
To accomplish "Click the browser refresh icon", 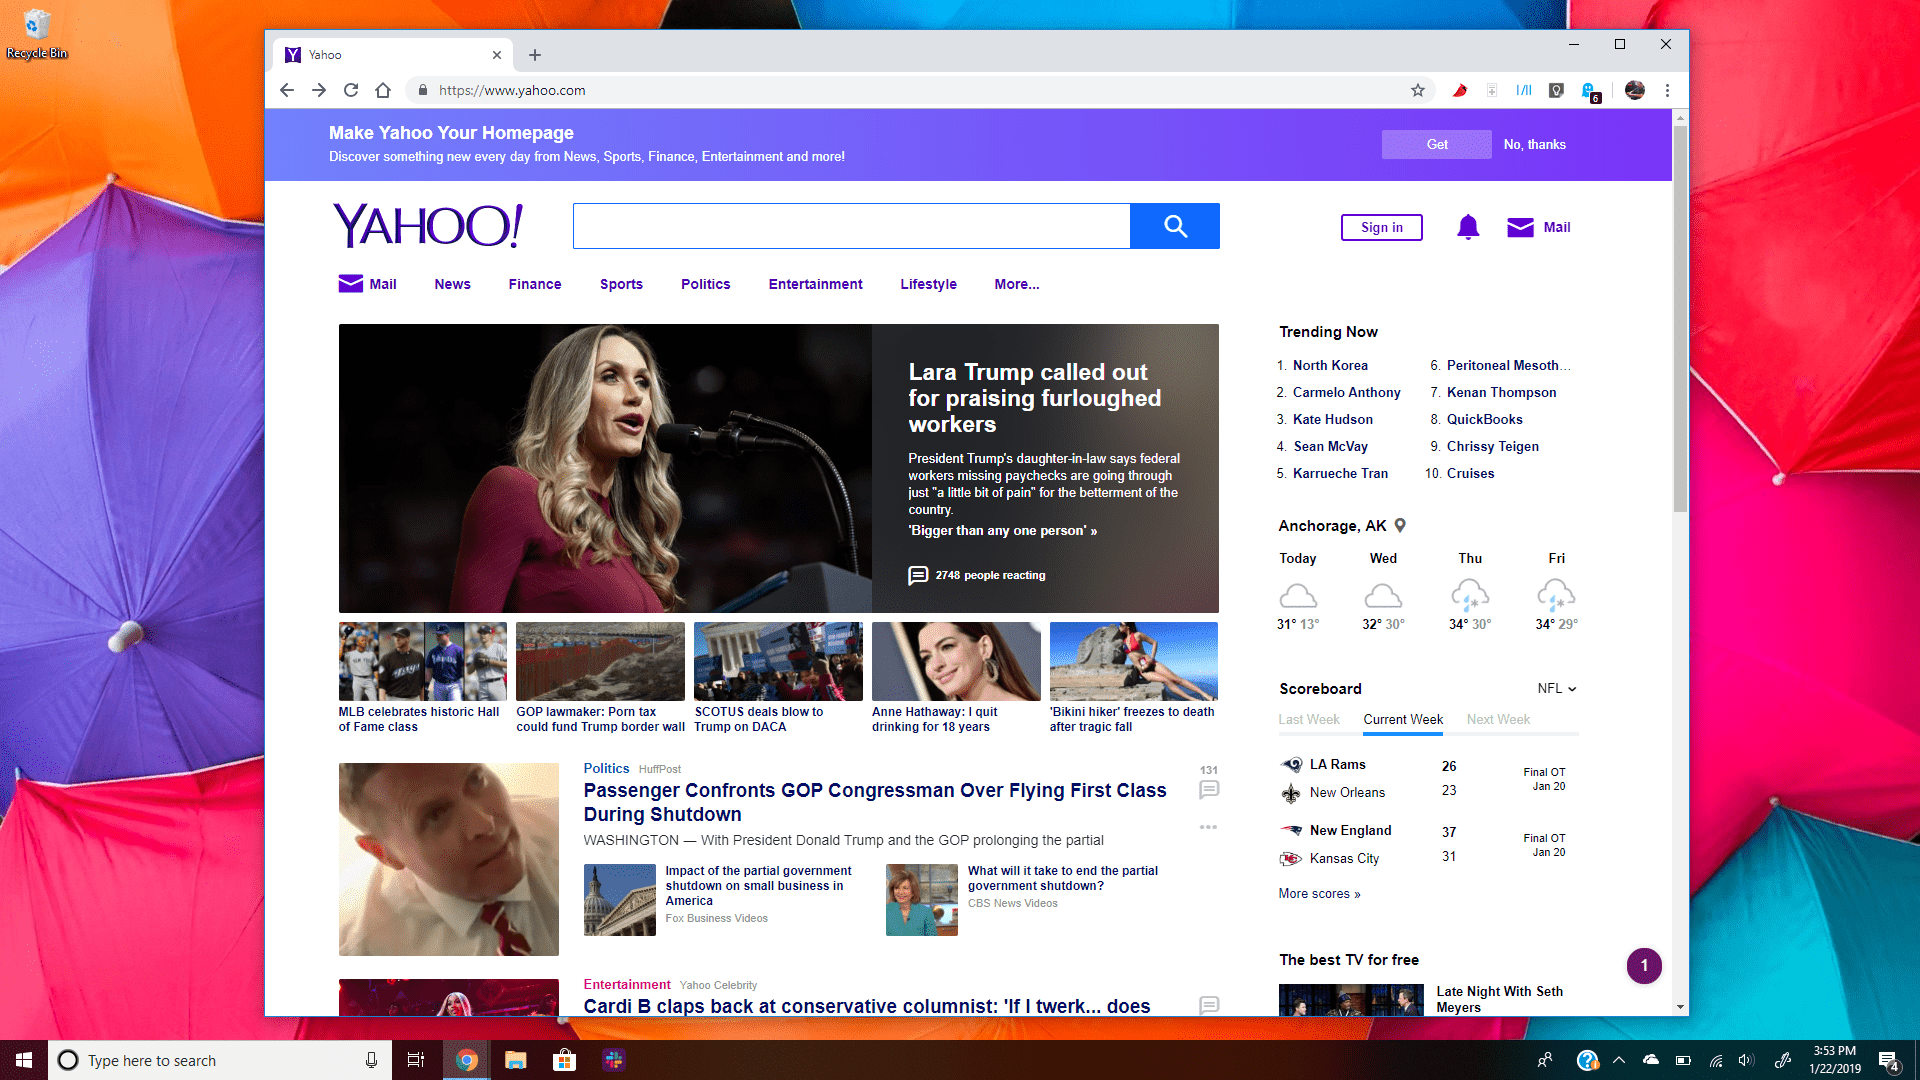I will (351, 90).
